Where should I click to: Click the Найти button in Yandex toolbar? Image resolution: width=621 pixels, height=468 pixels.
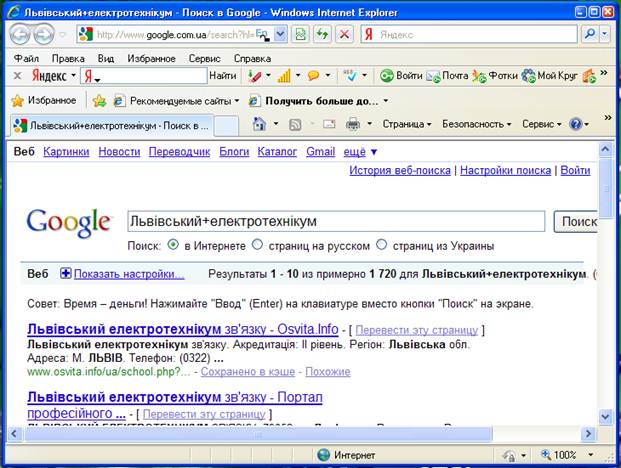click(223, 75)
